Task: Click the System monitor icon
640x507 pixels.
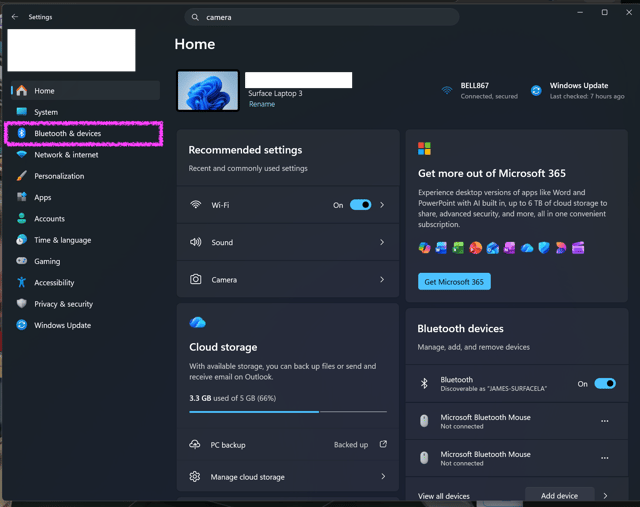Action: pos(22,112)
